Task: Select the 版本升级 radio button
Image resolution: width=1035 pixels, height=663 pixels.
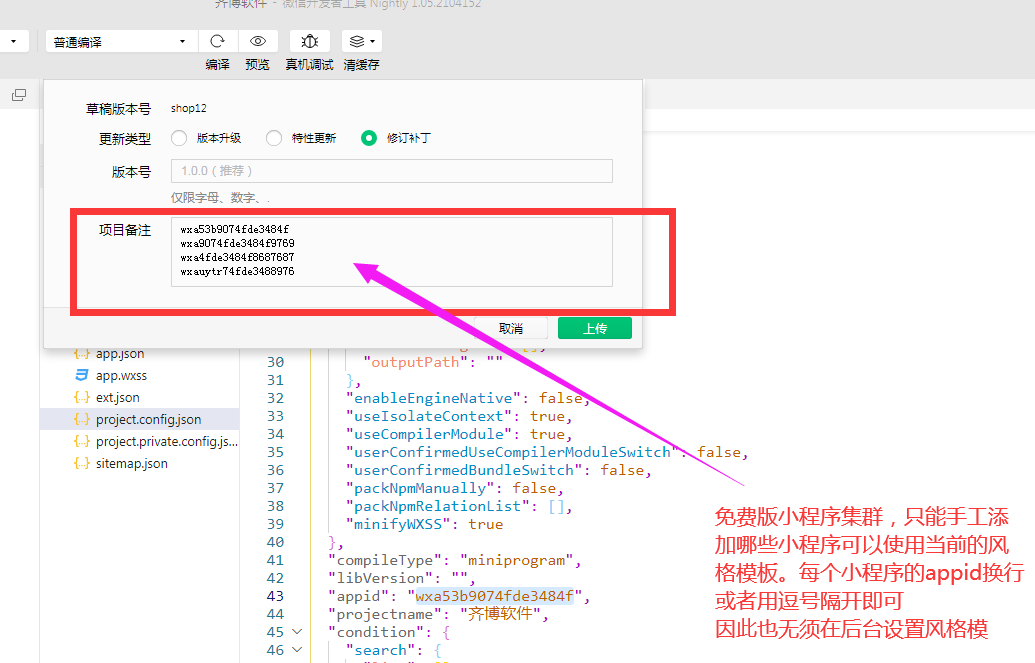Action: (x=179, y=138)
